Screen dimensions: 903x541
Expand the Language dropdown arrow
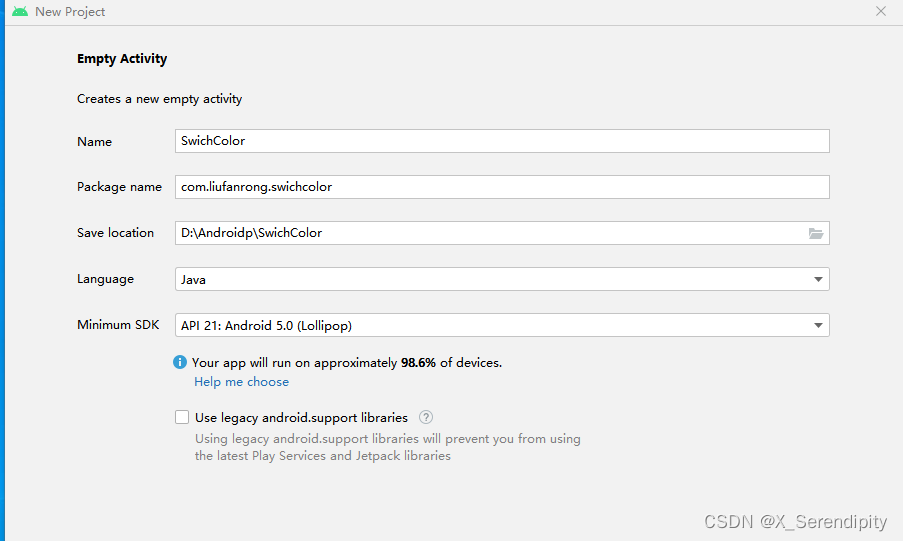point(818,279)
